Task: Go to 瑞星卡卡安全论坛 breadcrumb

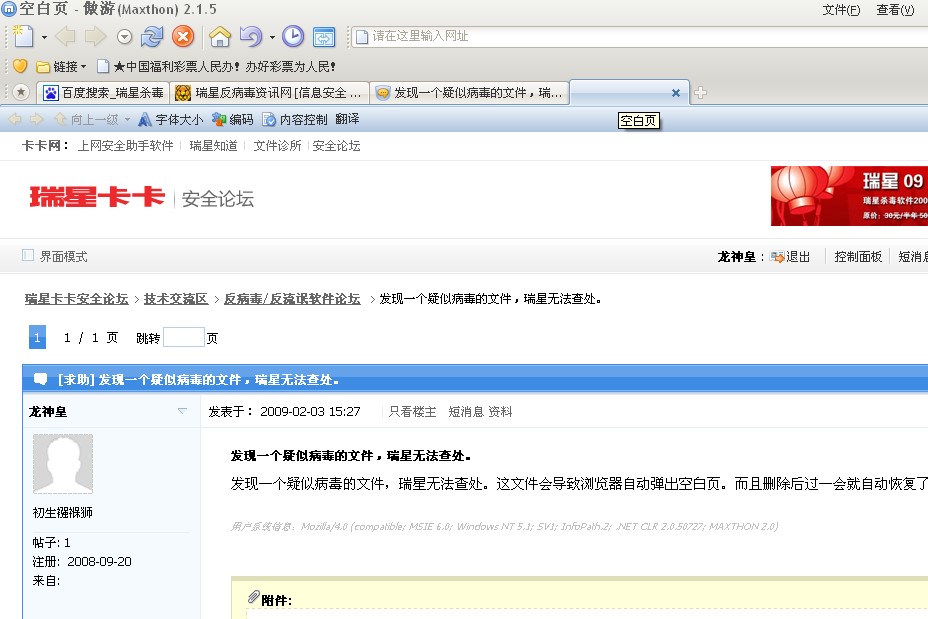Action: coord(77,299)
